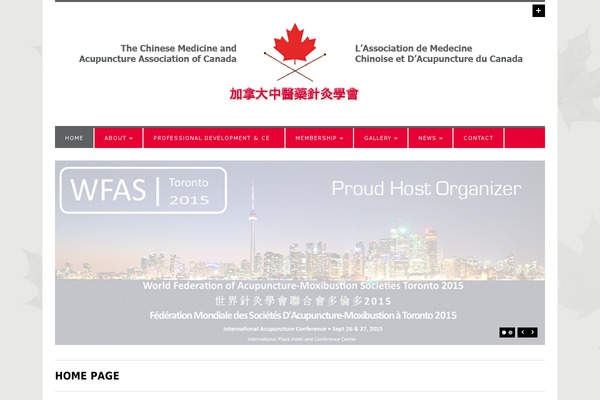The image size is (600, 400).
Task: Open Professional Development & CE page
Action: 212,138
